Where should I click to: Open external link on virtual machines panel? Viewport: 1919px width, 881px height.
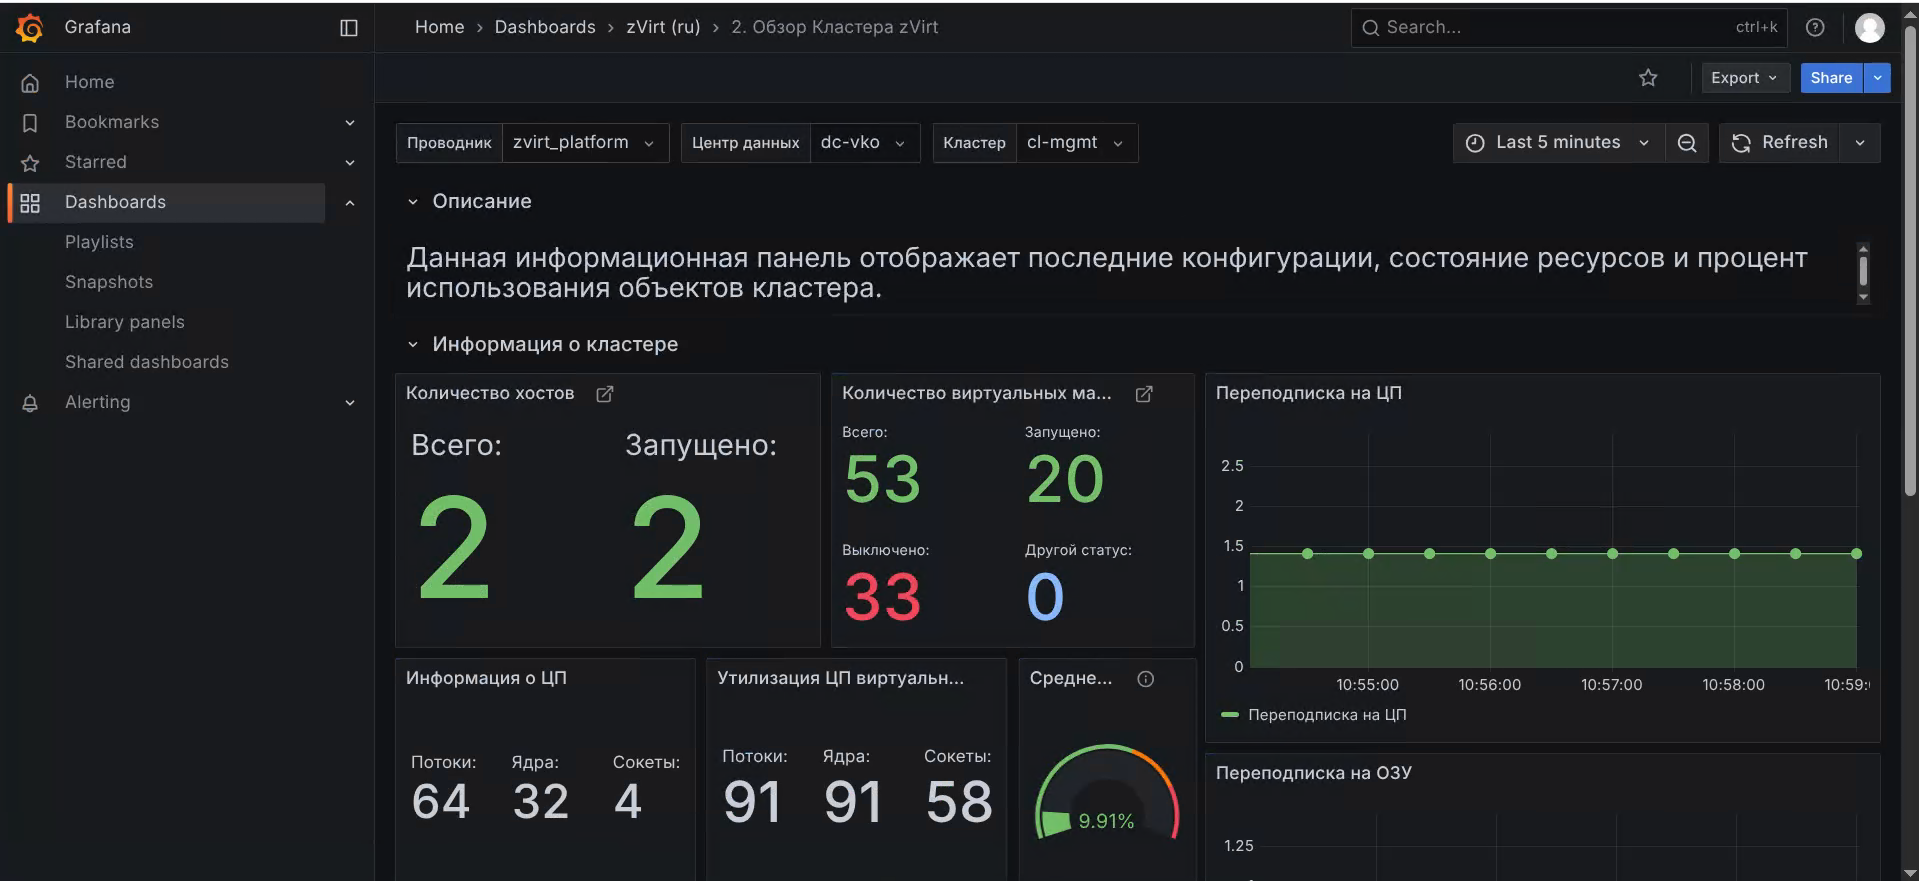click(1144, 394)
